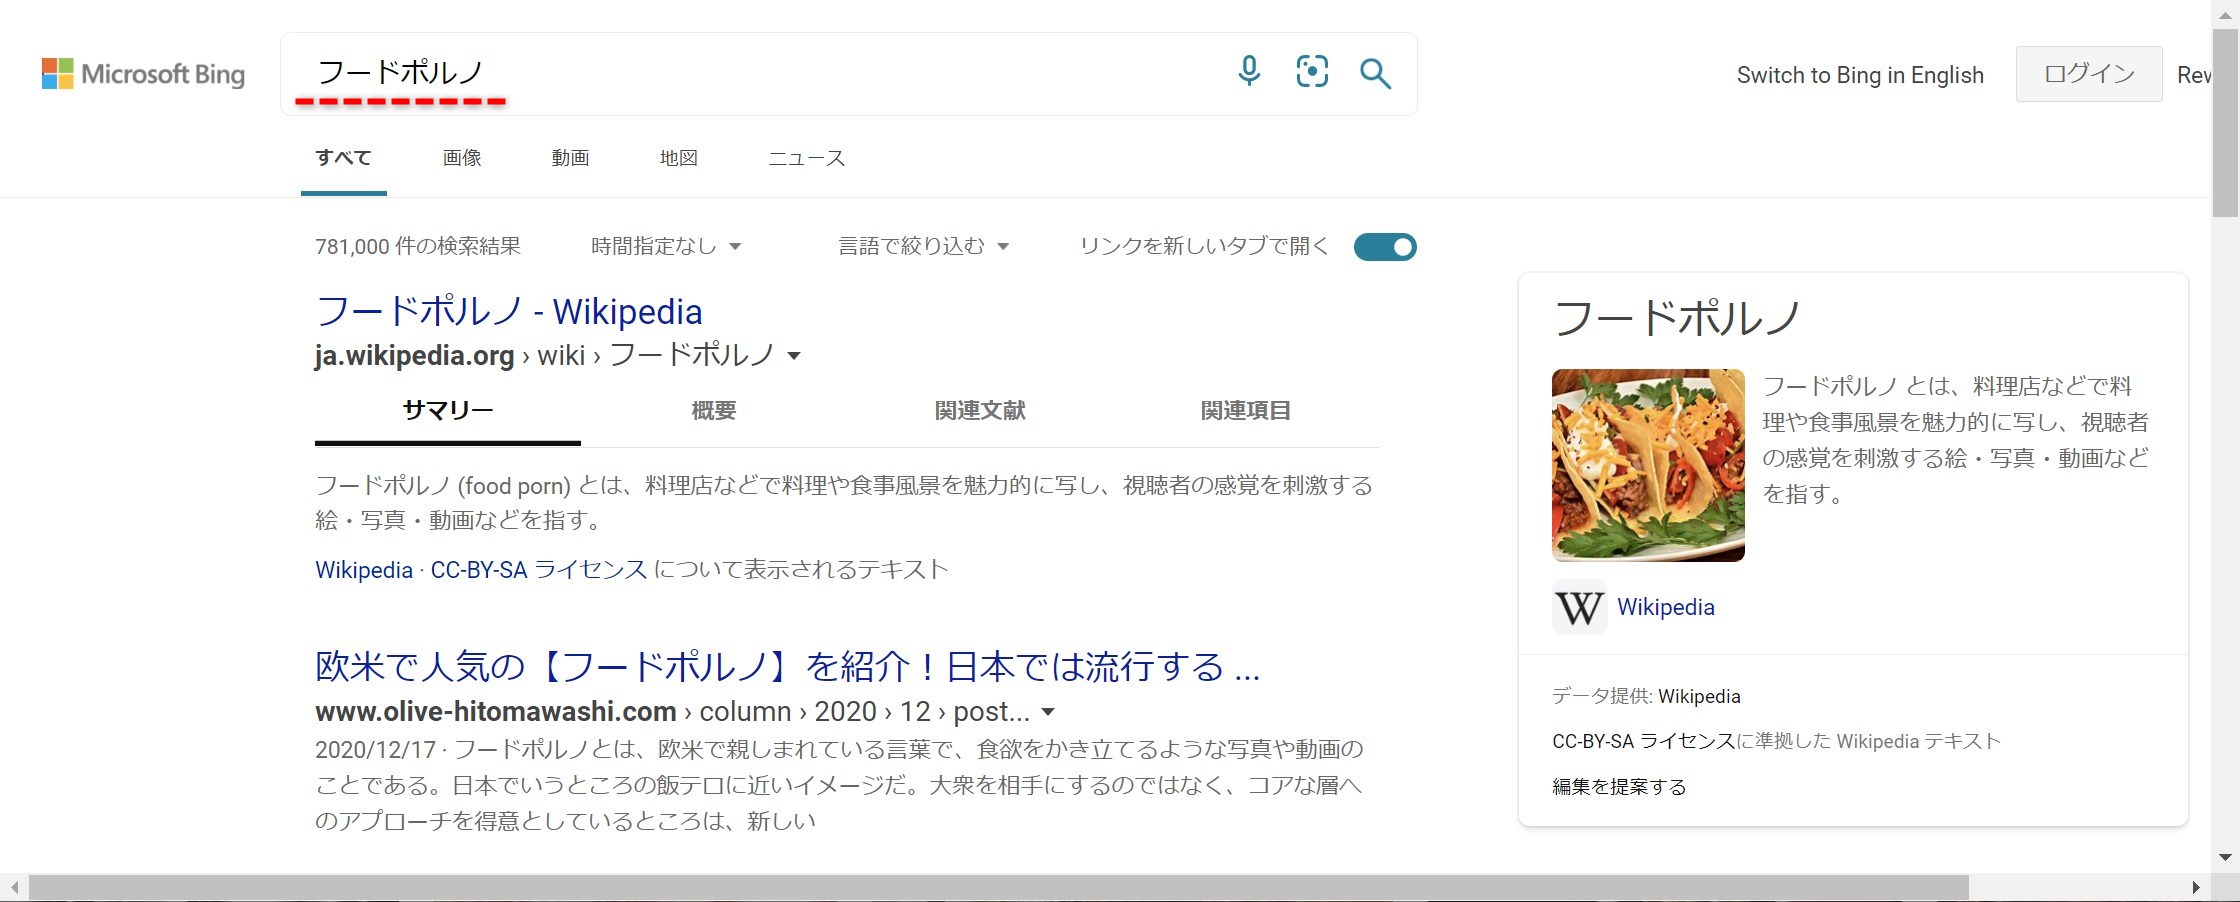Viewport: 2240px width, 902px height.
Task: Click 'Switch to Bing in English' link
Action: coord(1860,75)
